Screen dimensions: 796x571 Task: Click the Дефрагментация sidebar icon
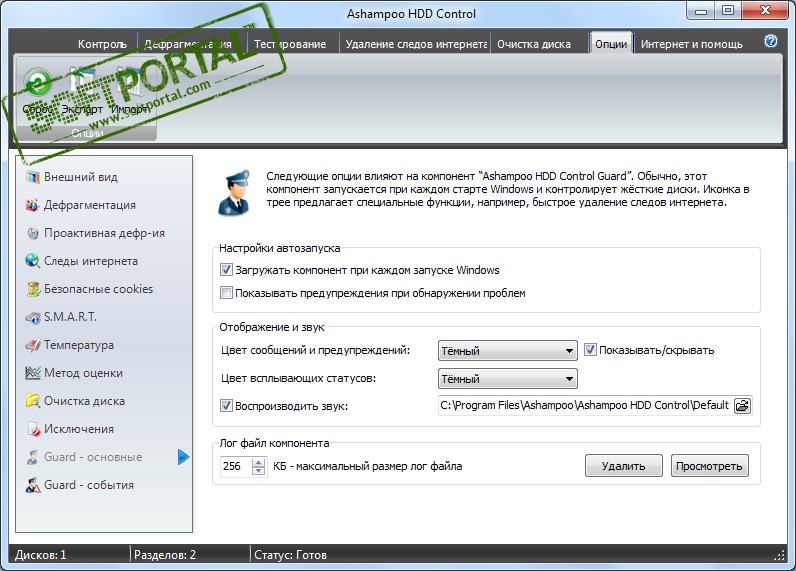click(x=33, y=205)
